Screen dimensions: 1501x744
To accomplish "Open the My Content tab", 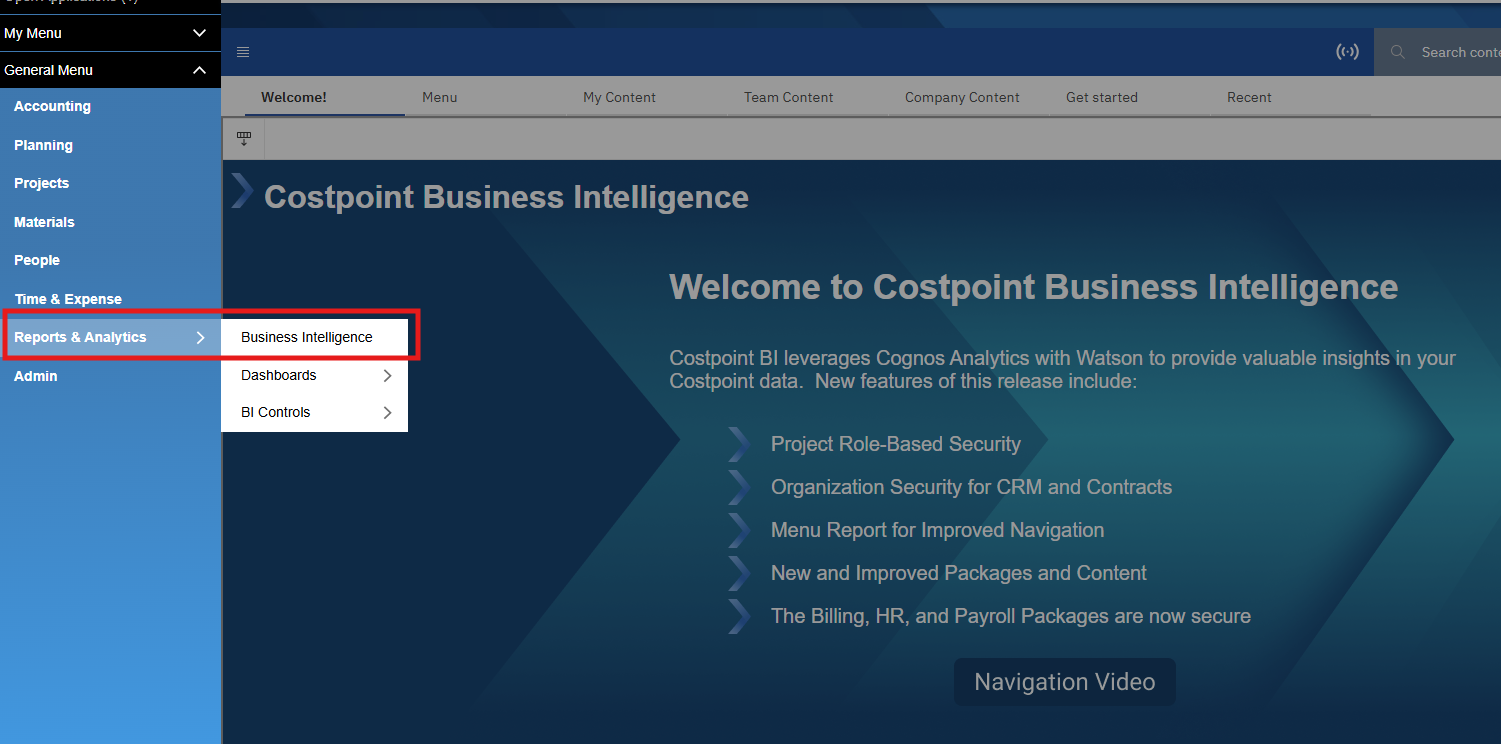I will 619,97.
